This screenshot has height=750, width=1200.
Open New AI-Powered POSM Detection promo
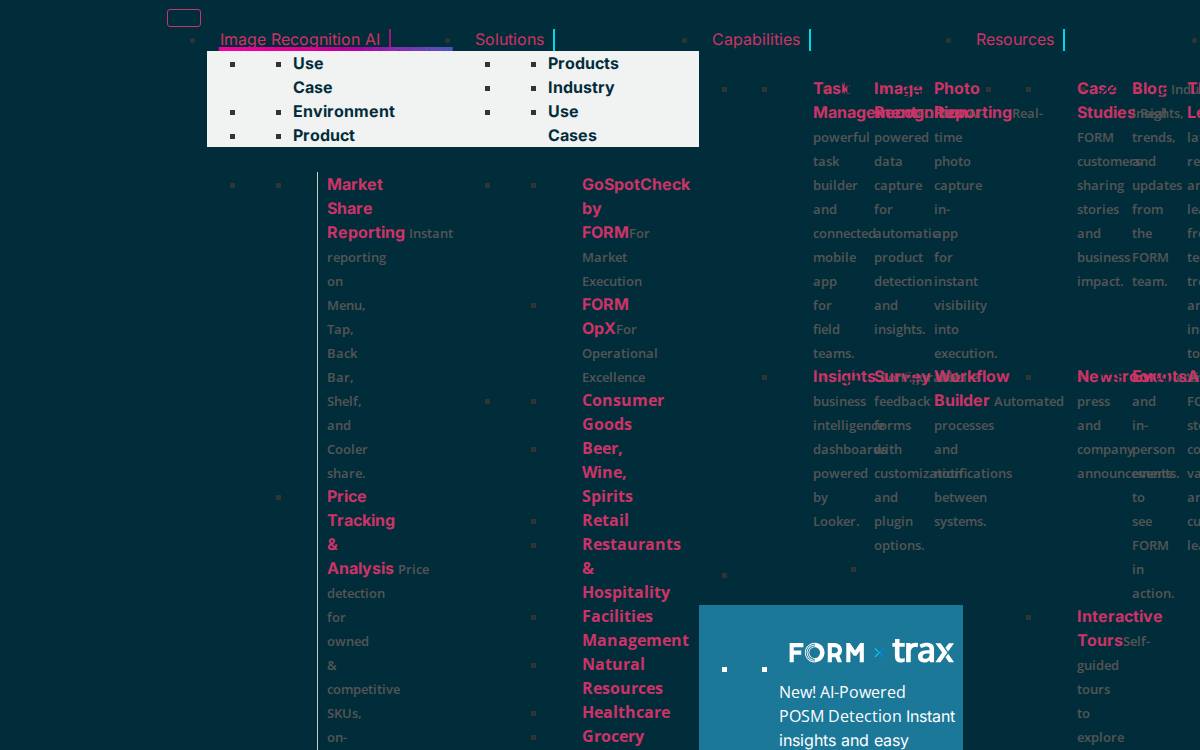(867, 716)
